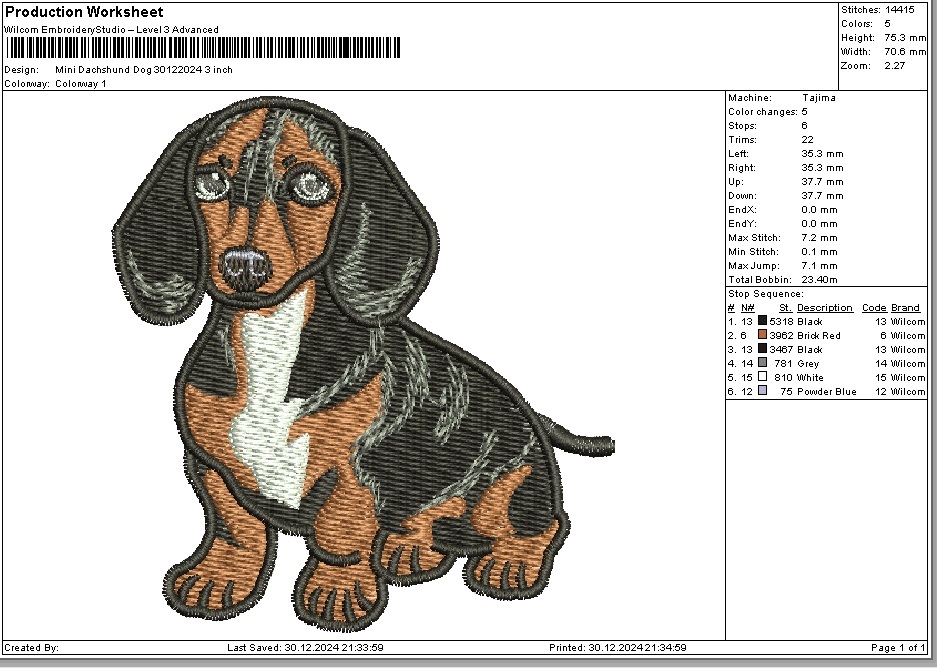Click the 'Code' column header
This screenshot has height=669, width=937.
(x=874, y=308)
